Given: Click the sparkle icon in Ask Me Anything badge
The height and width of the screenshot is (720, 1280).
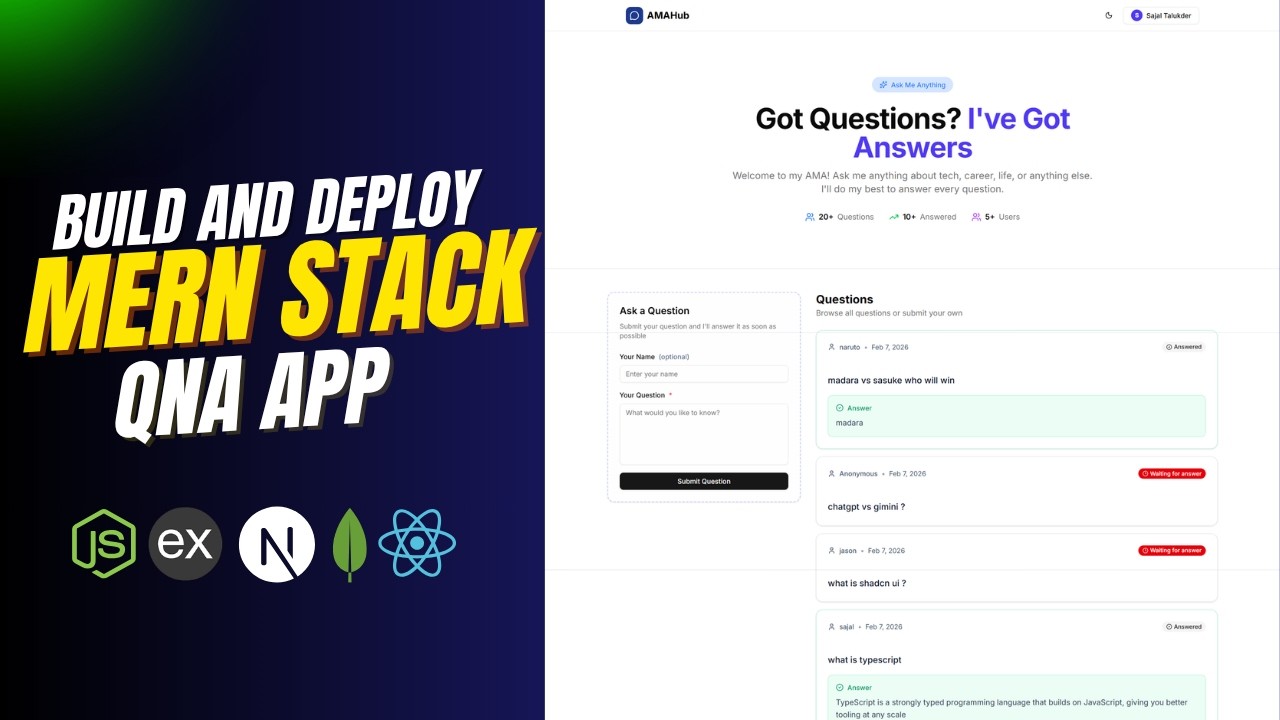Looking at the screenshot, I should tap(883, 85).
